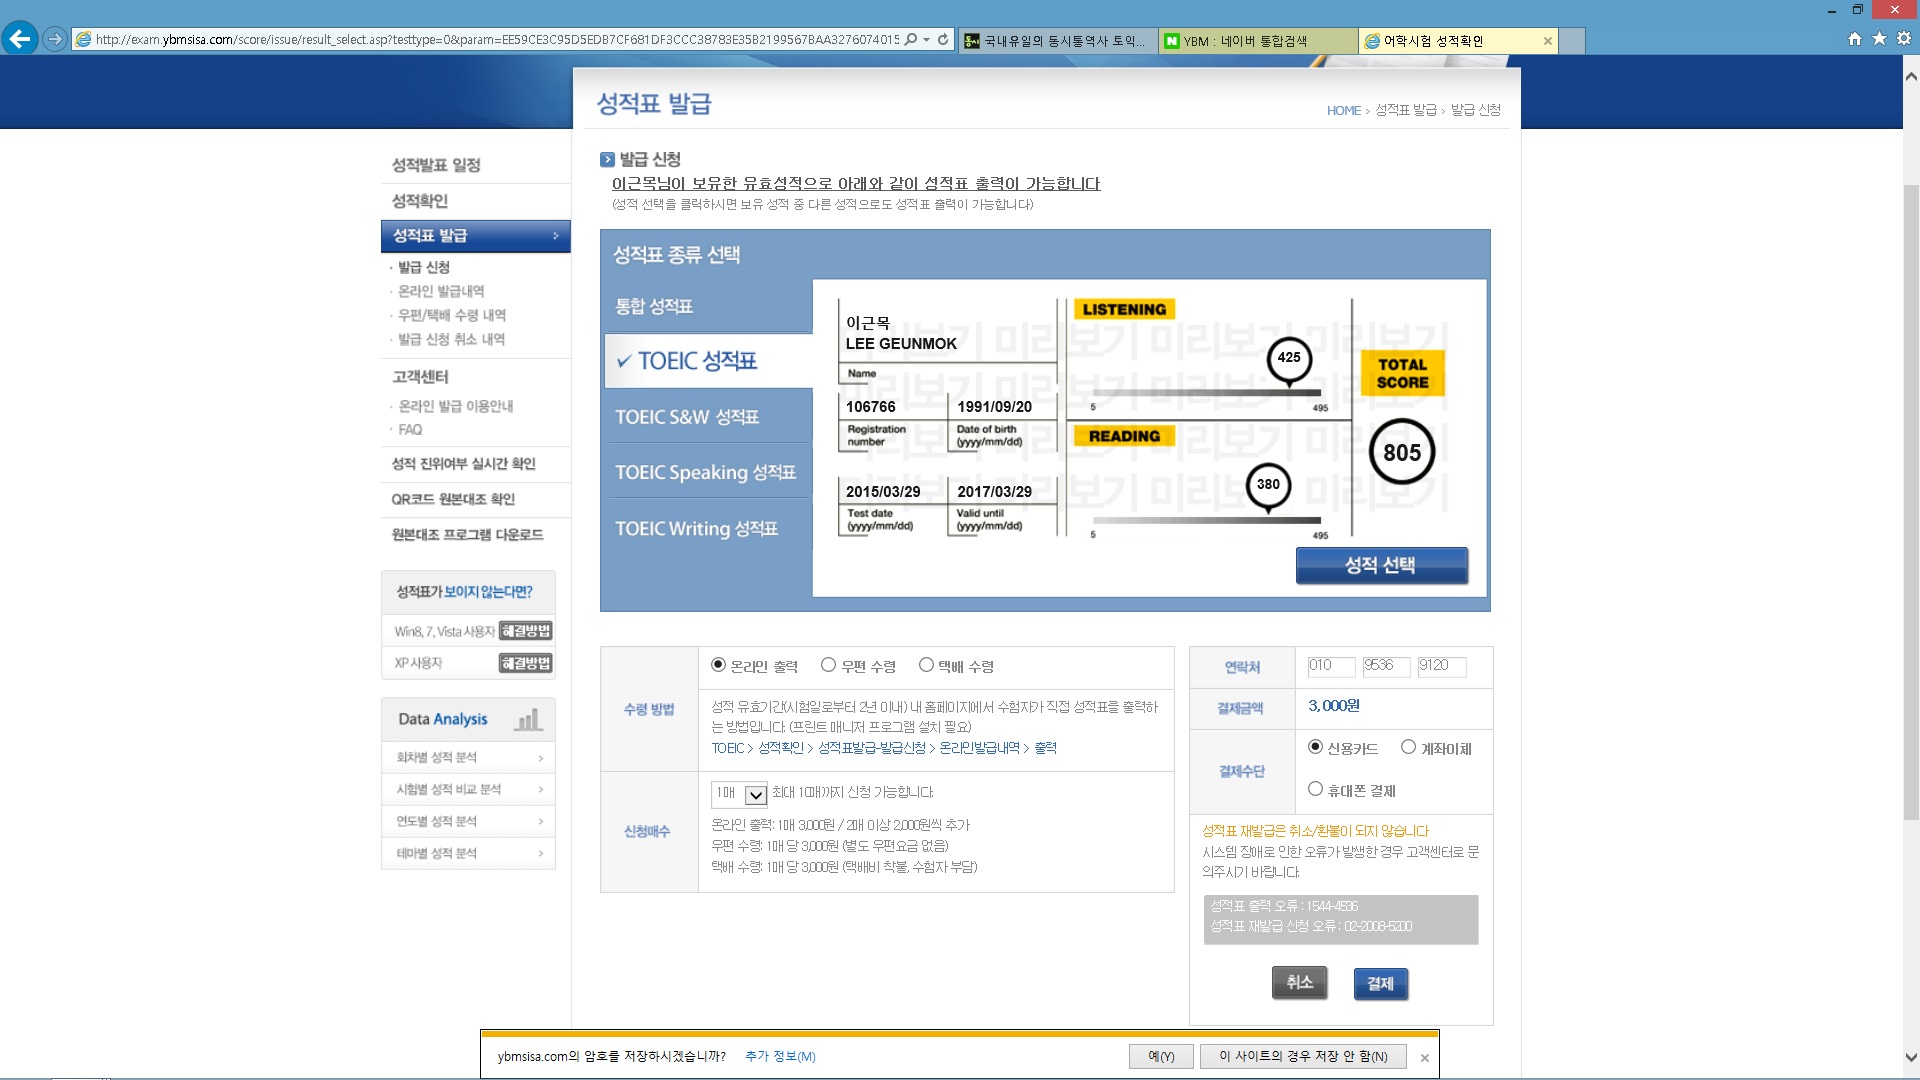The width and height of the screenshot is (1920, 1080).
Task: Open the address bar dropdown arrow
Action: [x=927, y=40]
